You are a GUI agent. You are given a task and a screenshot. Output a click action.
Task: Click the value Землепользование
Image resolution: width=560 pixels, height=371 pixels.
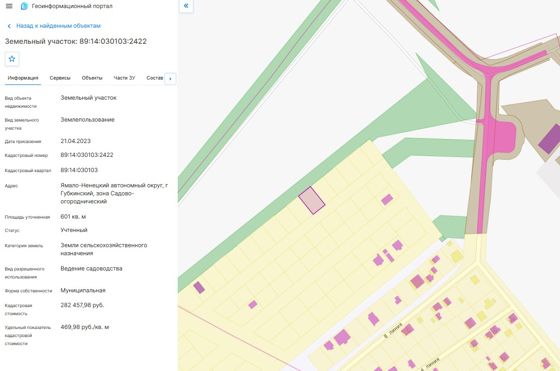(x=88, y=120)
